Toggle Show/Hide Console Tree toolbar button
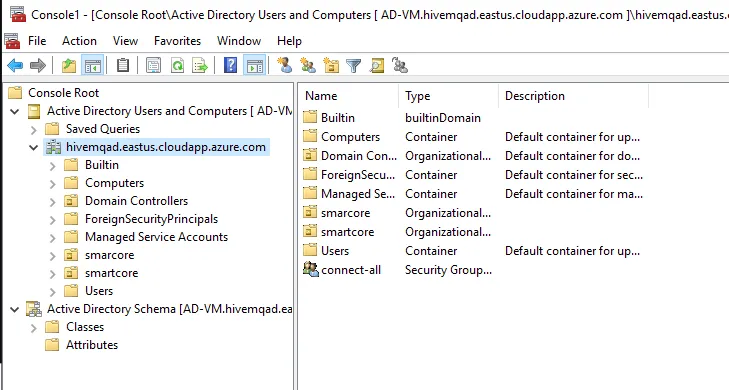The image size is (729, 390). (x=92, y=66)
